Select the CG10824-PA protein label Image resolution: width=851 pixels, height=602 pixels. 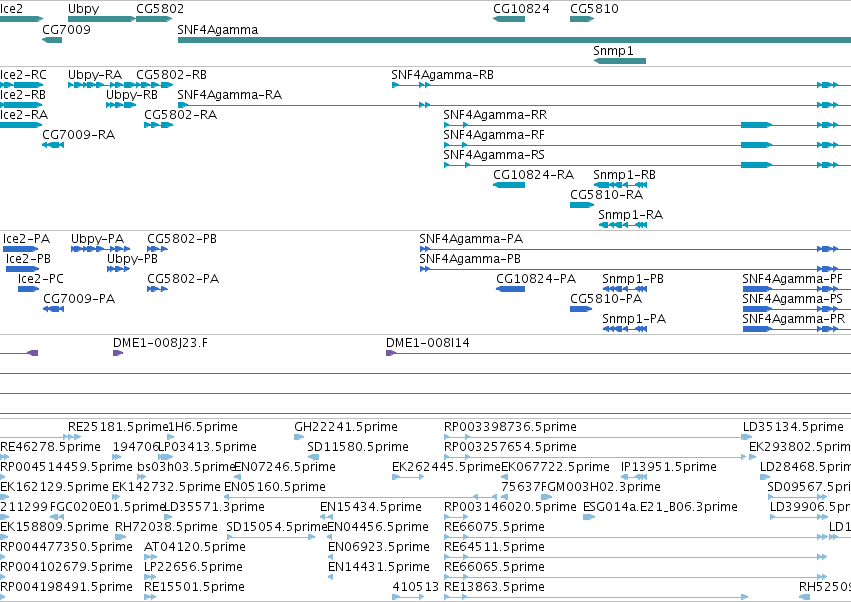coord(536,278)
